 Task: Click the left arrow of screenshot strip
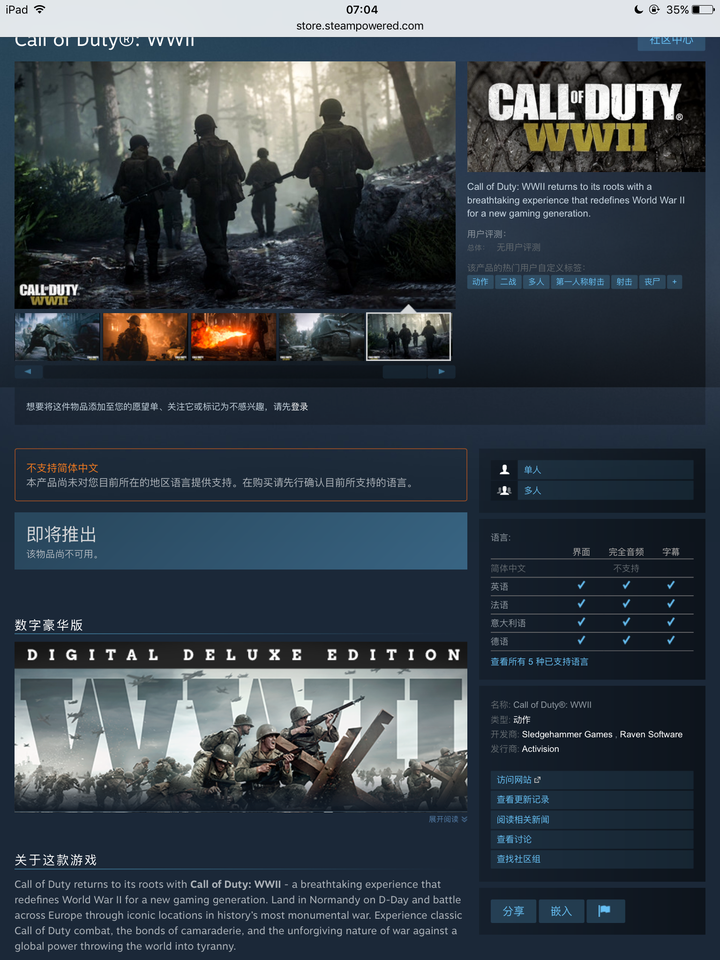point(28,371)
